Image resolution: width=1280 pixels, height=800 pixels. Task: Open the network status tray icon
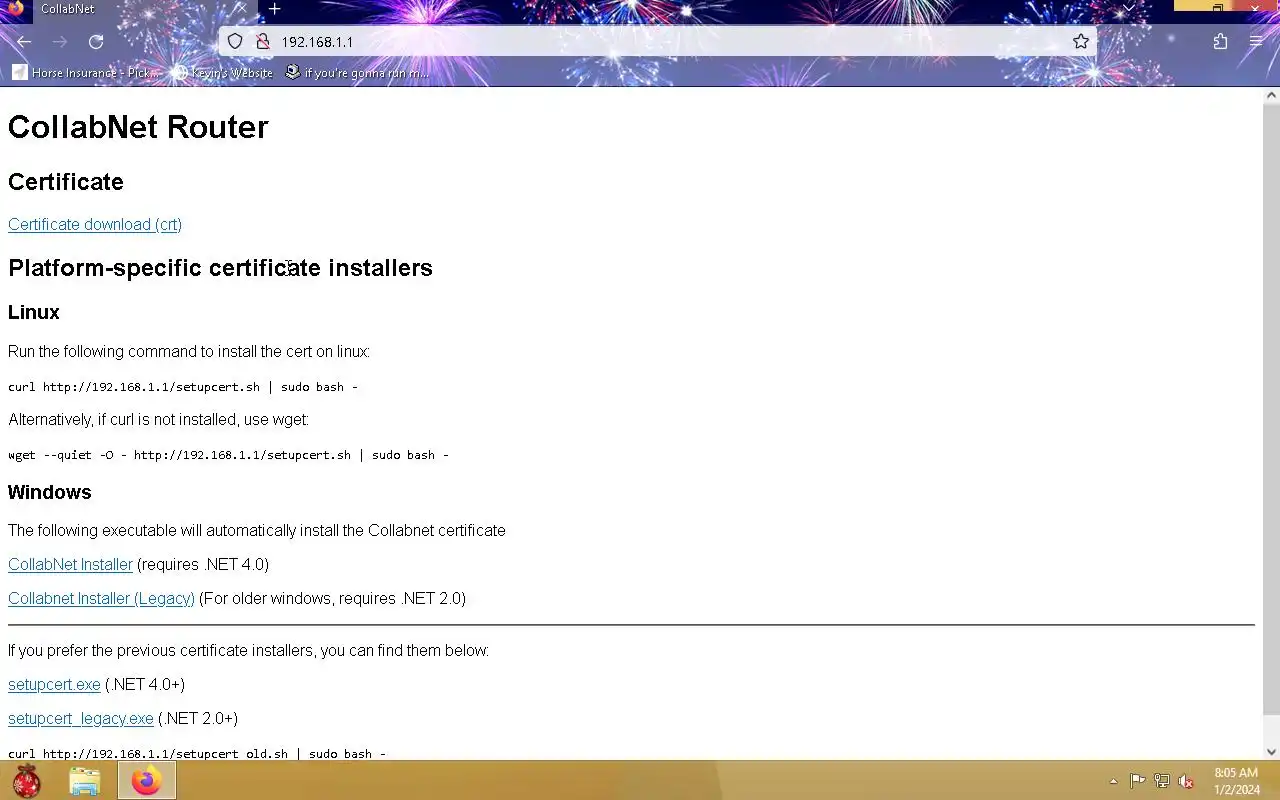1162,781
